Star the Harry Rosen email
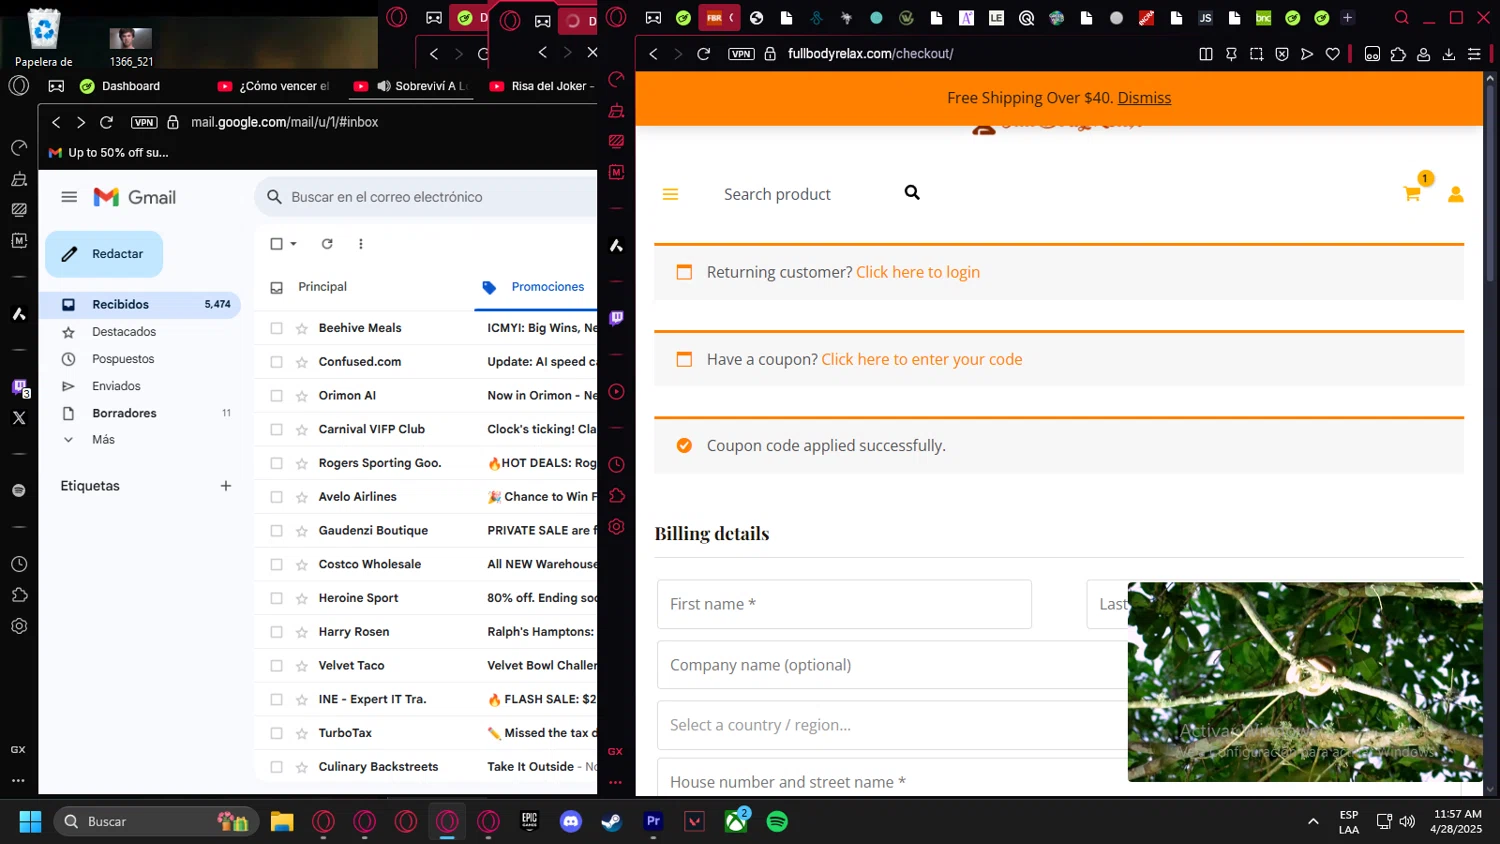 302,632
